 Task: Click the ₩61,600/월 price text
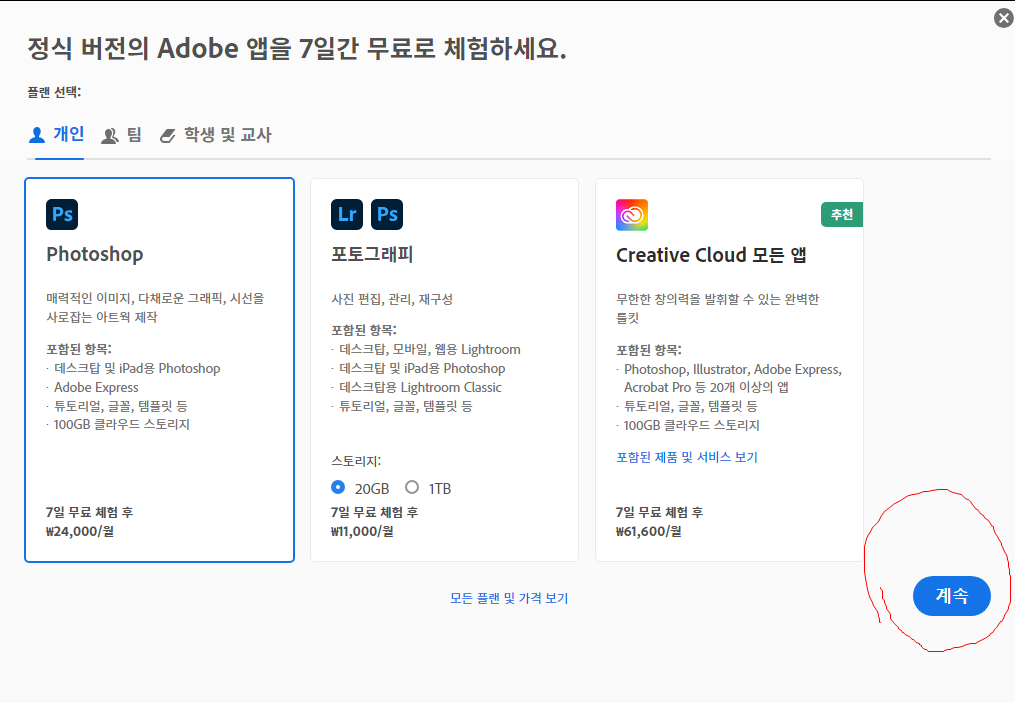coord(649,531)
